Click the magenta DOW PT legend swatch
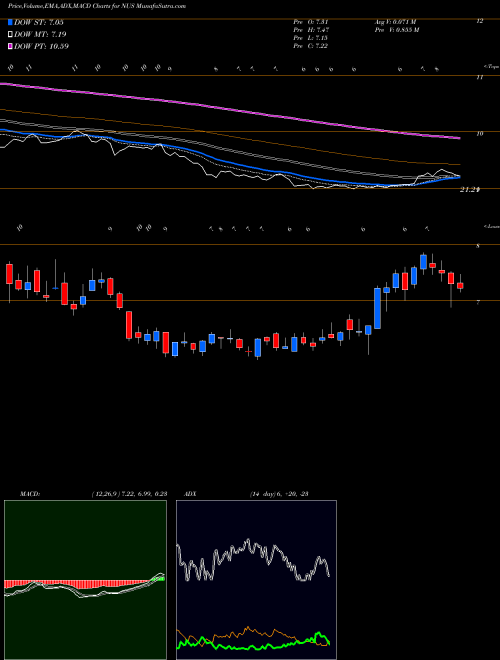 (x=11, y=46)
